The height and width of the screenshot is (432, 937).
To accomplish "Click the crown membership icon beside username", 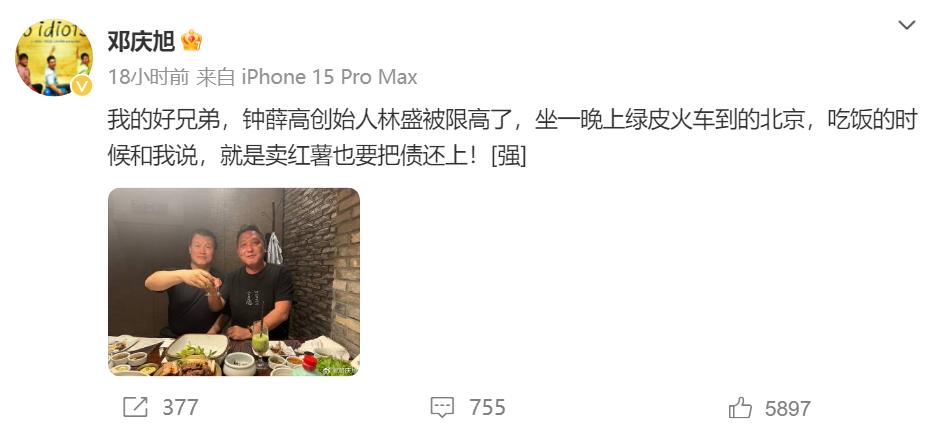I will coord(191,41).
